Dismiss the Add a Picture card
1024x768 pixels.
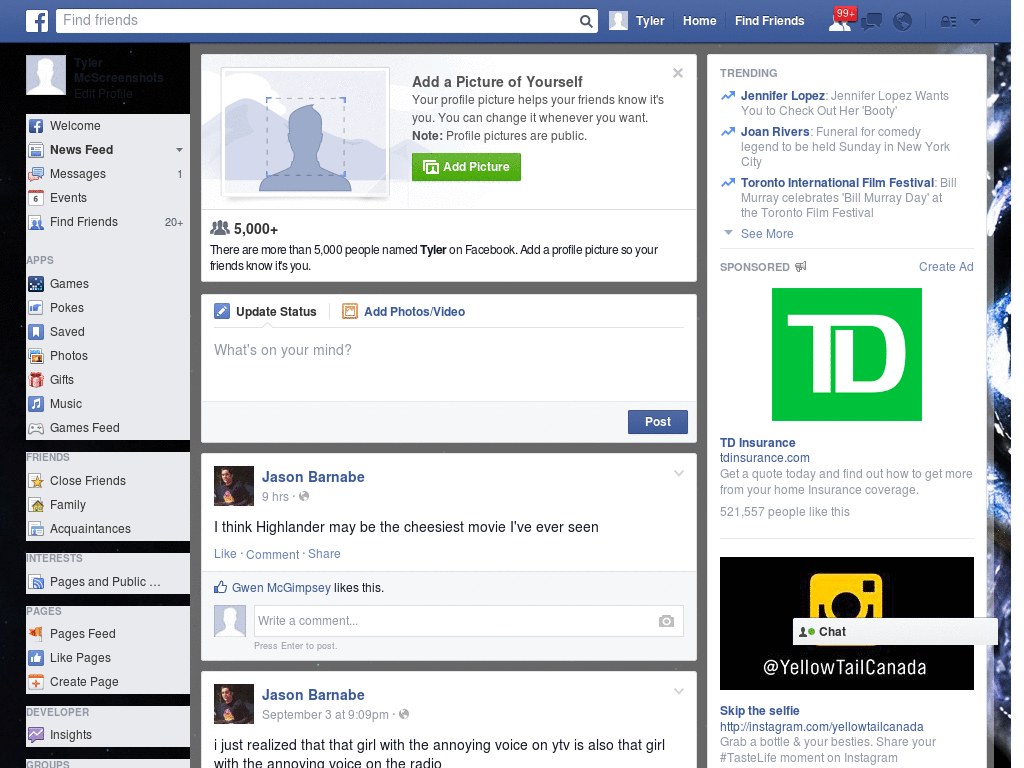[678, 73]
